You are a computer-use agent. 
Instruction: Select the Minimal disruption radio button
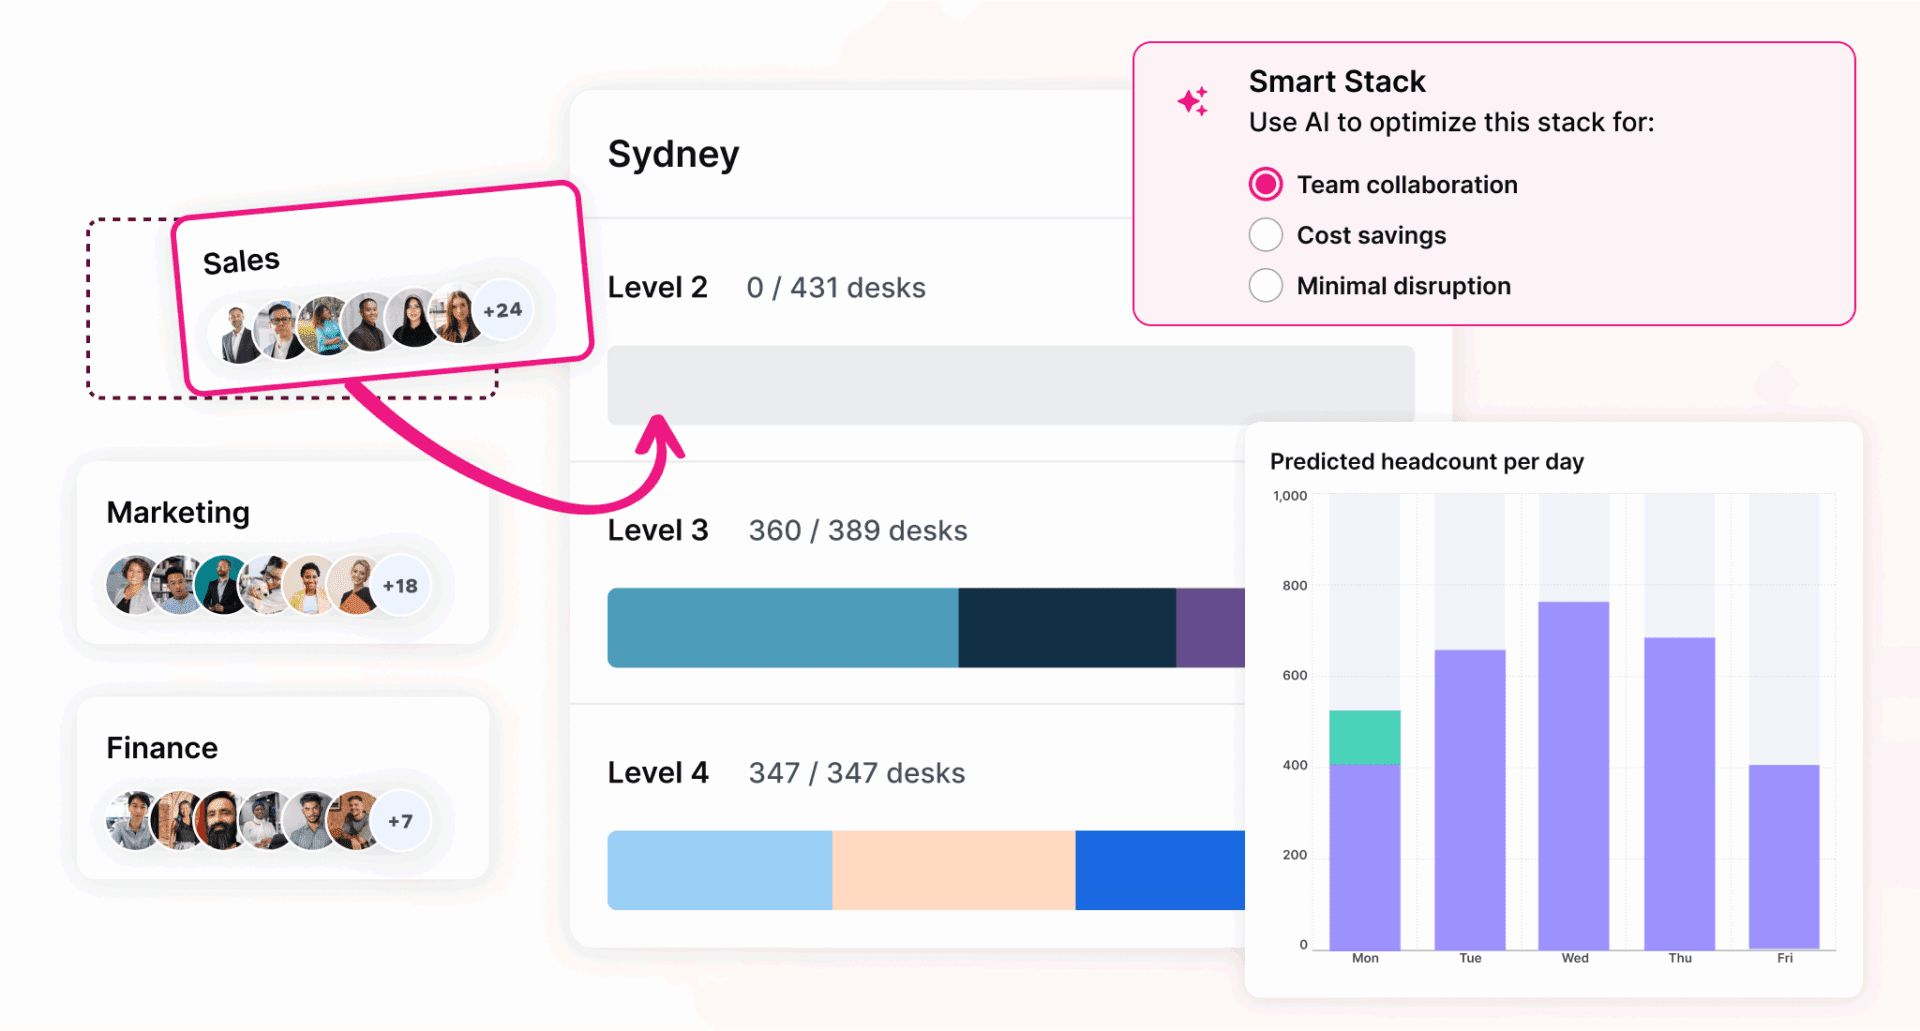(1266, 286)
